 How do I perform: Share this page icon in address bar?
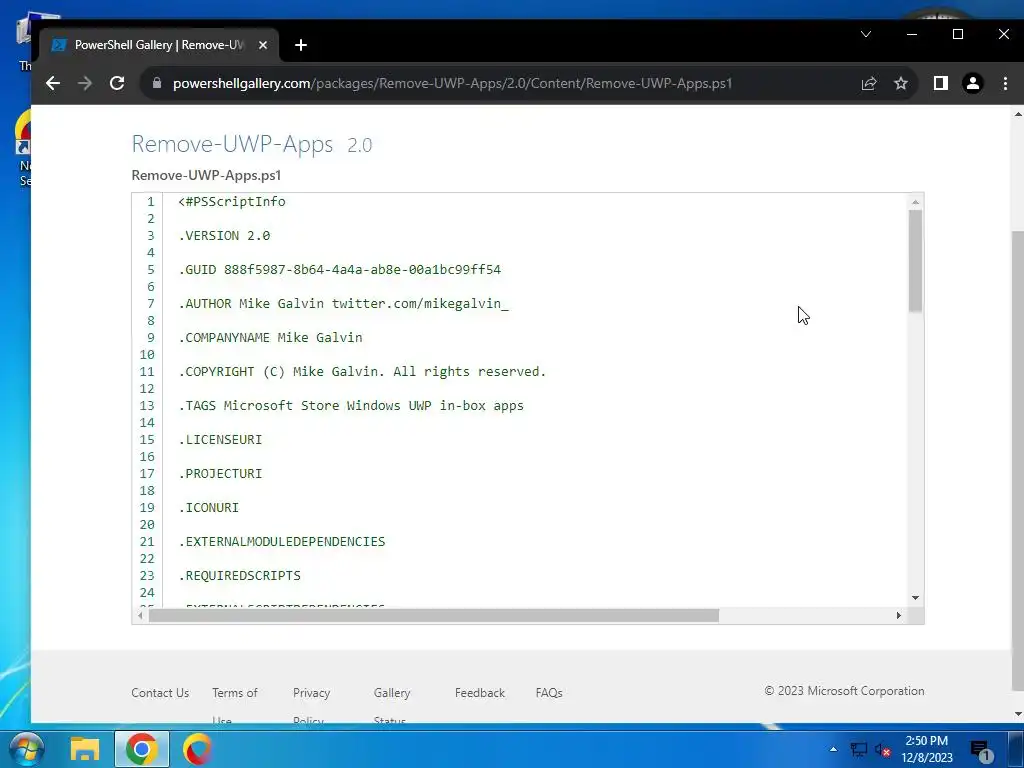(869, 84)
